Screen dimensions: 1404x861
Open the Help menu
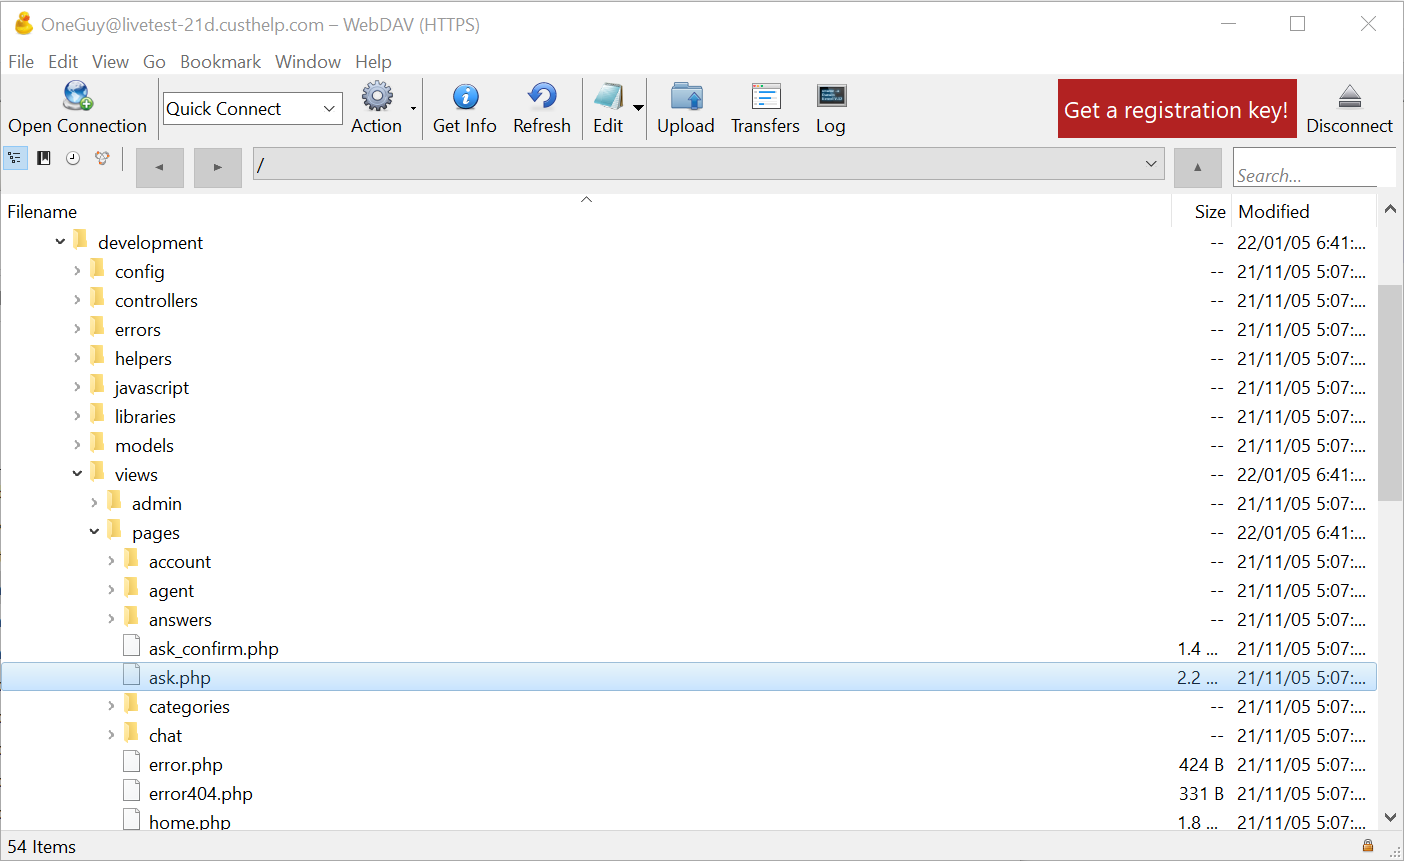click(373, 62)
